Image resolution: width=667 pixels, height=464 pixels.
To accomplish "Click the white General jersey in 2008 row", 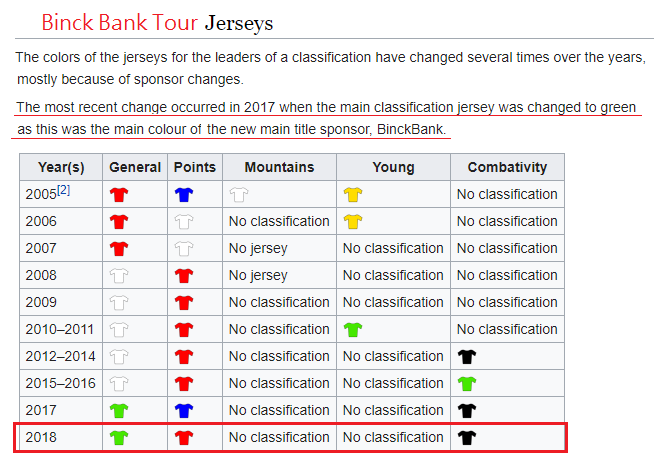I will [x=119, y=276].
